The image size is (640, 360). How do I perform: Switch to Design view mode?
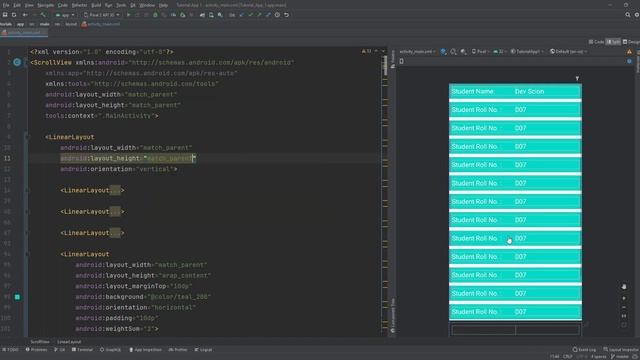point(631,42)
